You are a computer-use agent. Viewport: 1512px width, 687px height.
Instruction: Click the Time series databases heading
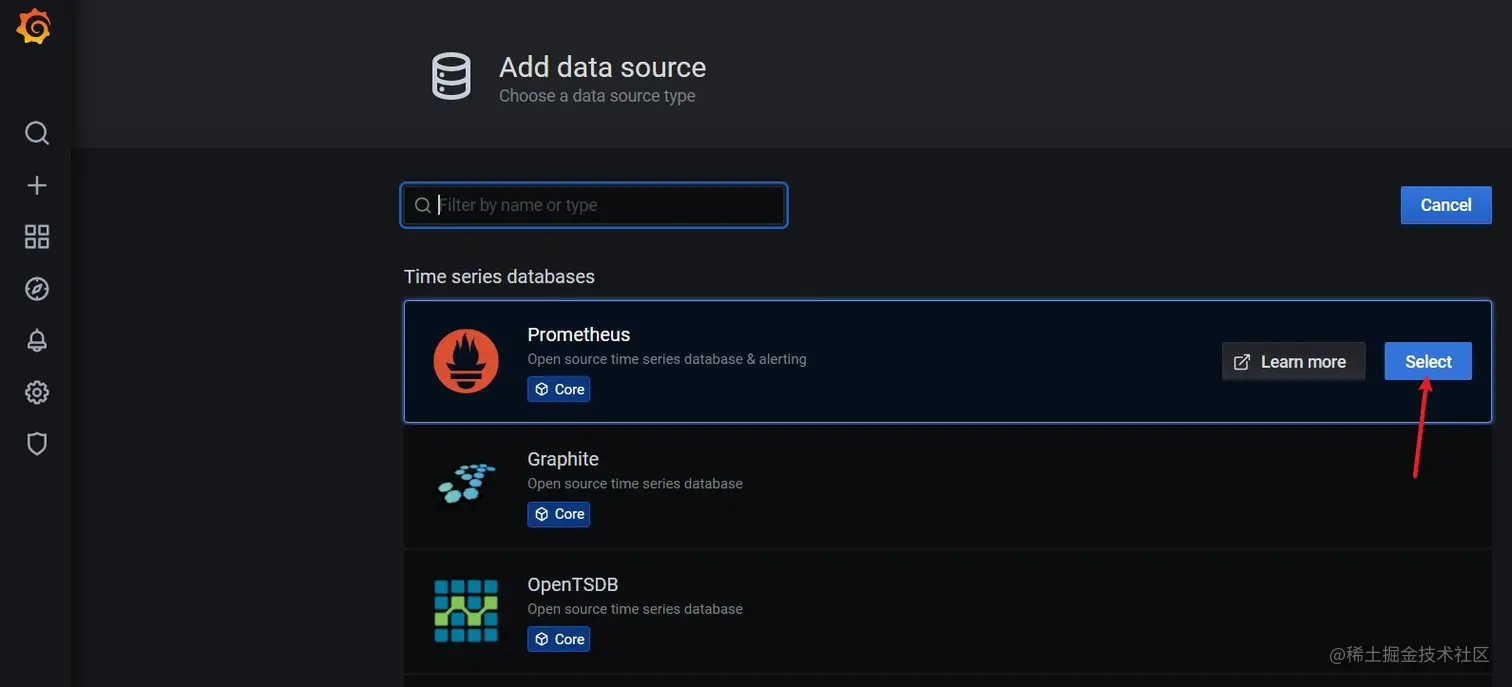499,276
